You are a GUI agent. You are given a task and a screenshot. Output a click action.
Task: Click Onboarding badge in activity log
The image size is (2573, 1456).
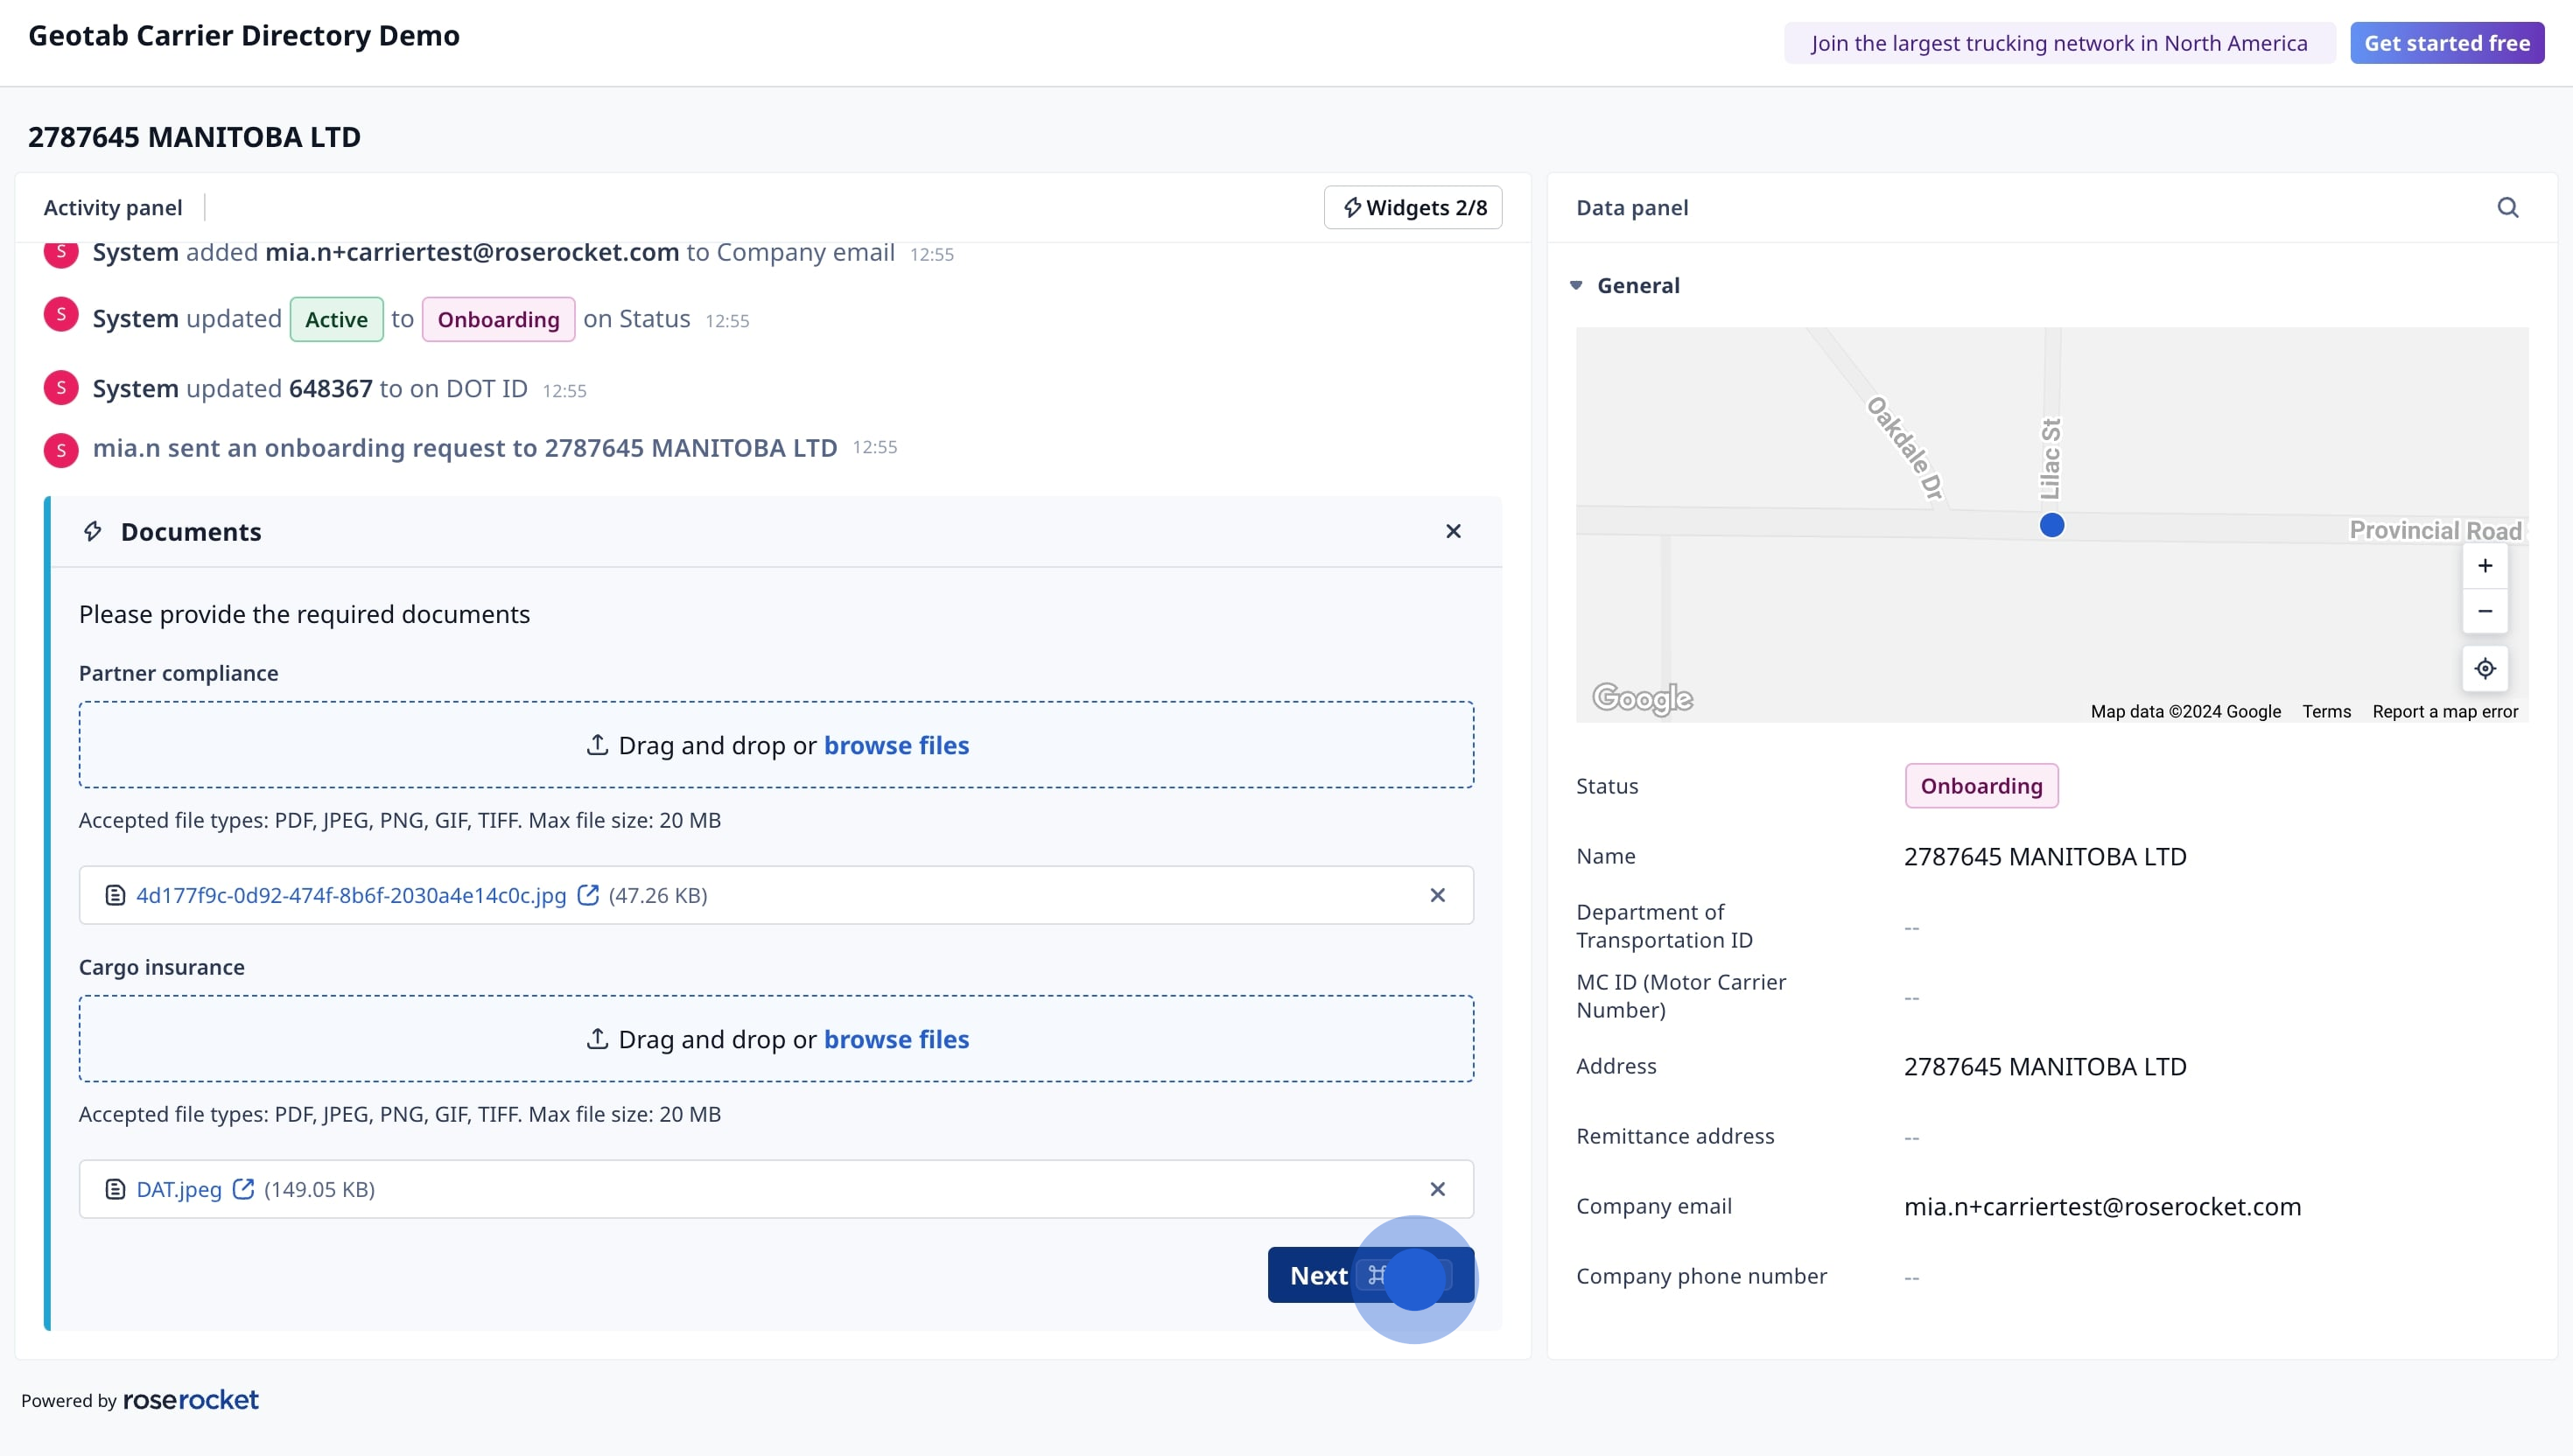coord(498,319)
